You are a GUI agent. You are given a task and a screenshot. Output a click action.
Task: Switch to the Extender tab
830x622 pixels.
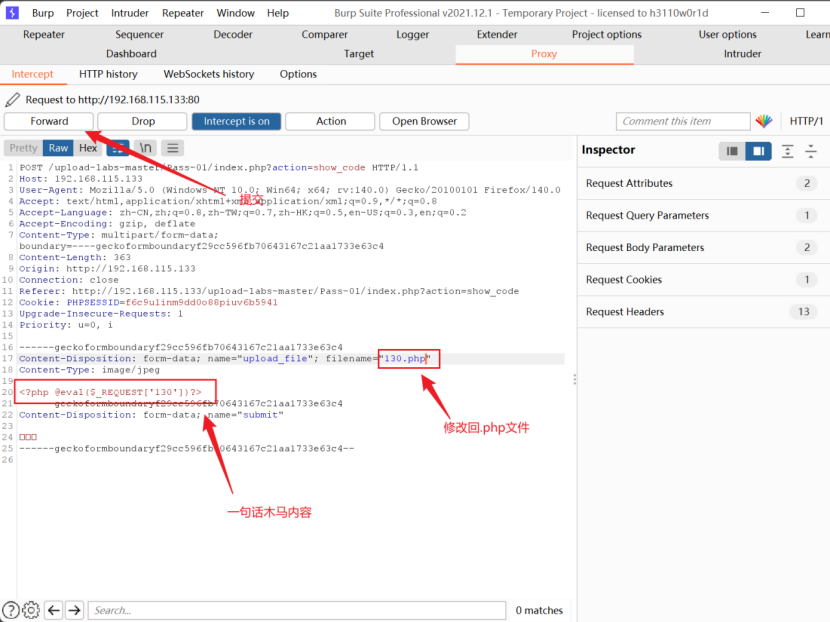(x=497, y=34)
